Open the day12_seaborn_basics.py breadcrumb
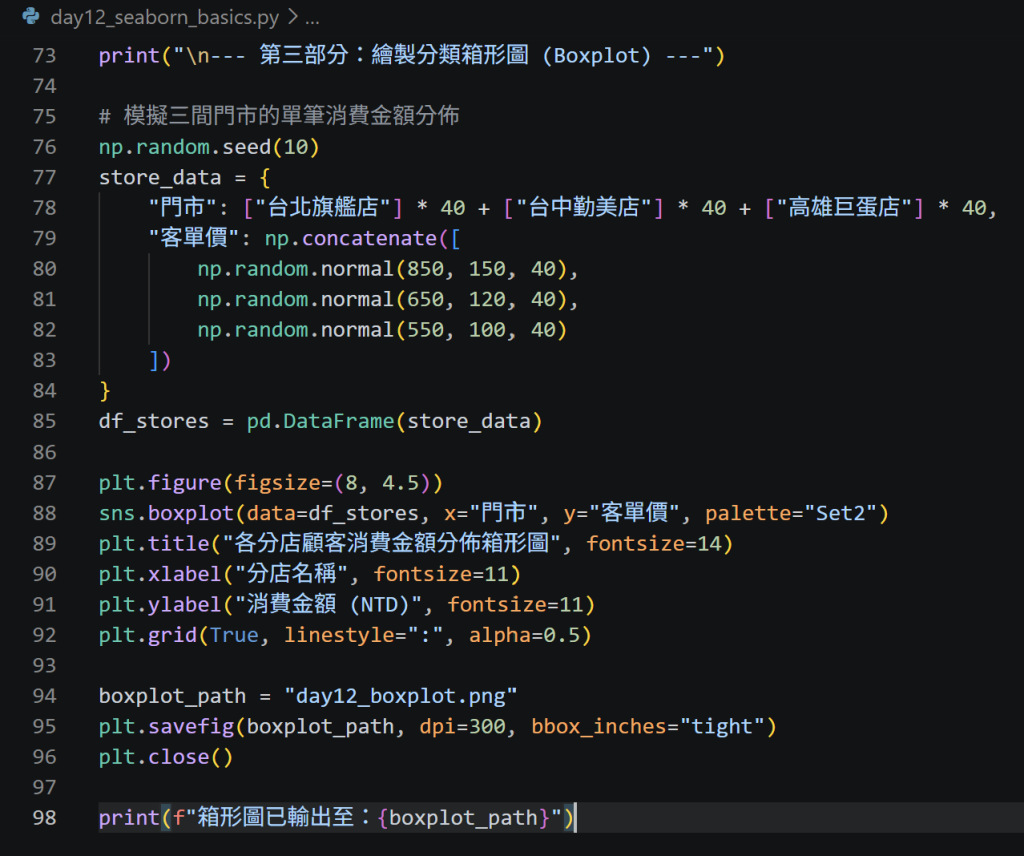 [x=165, y=18]
